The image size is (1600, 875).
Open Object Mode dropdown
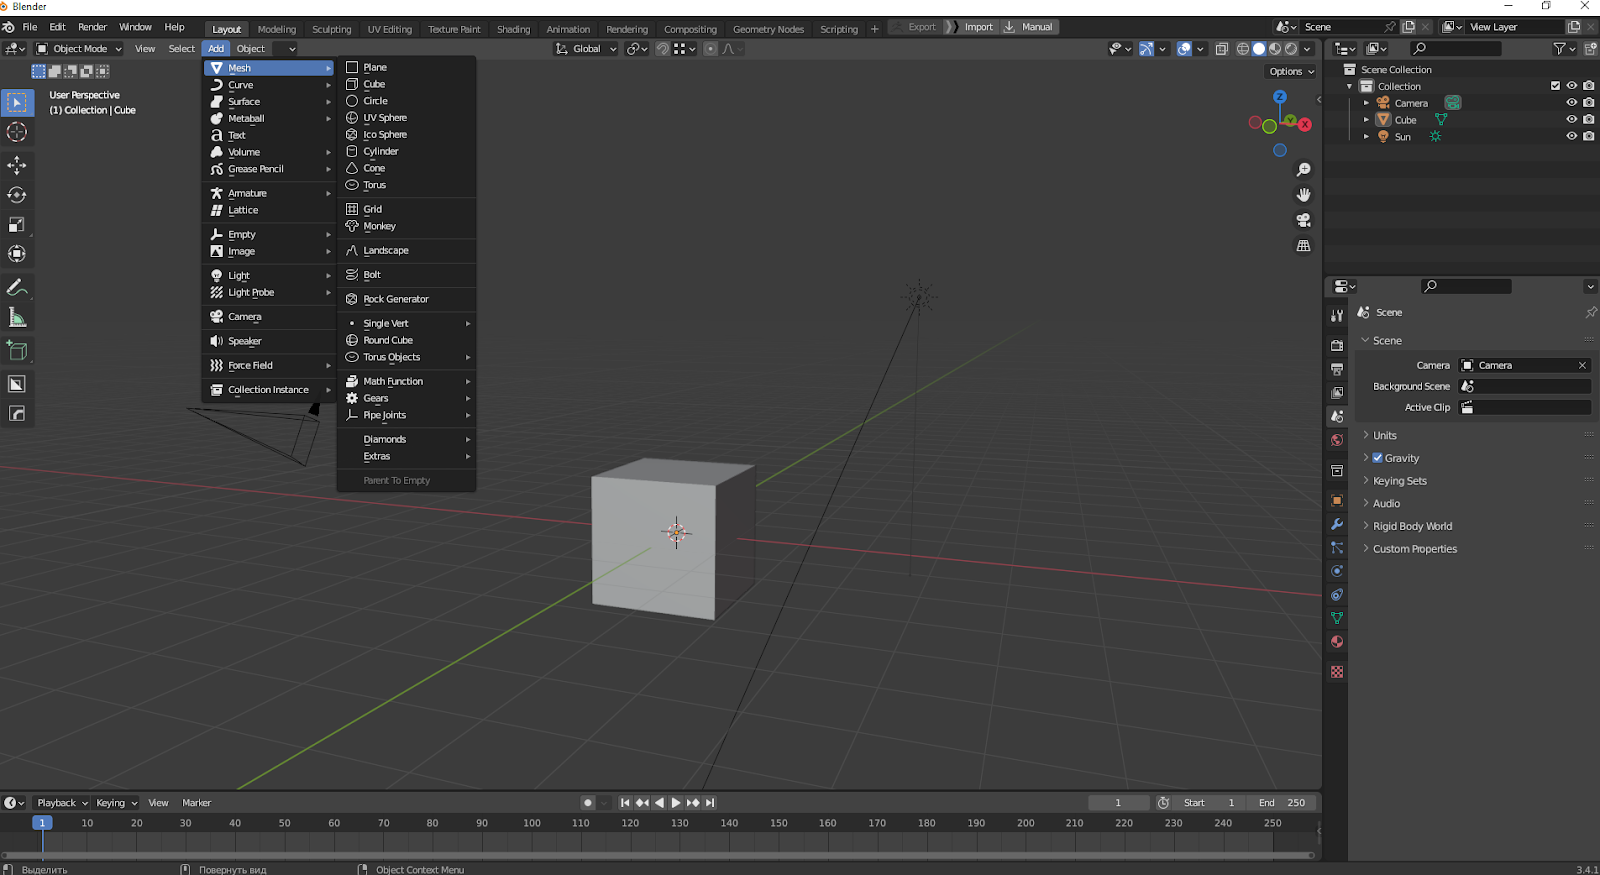tap(79, 49)
